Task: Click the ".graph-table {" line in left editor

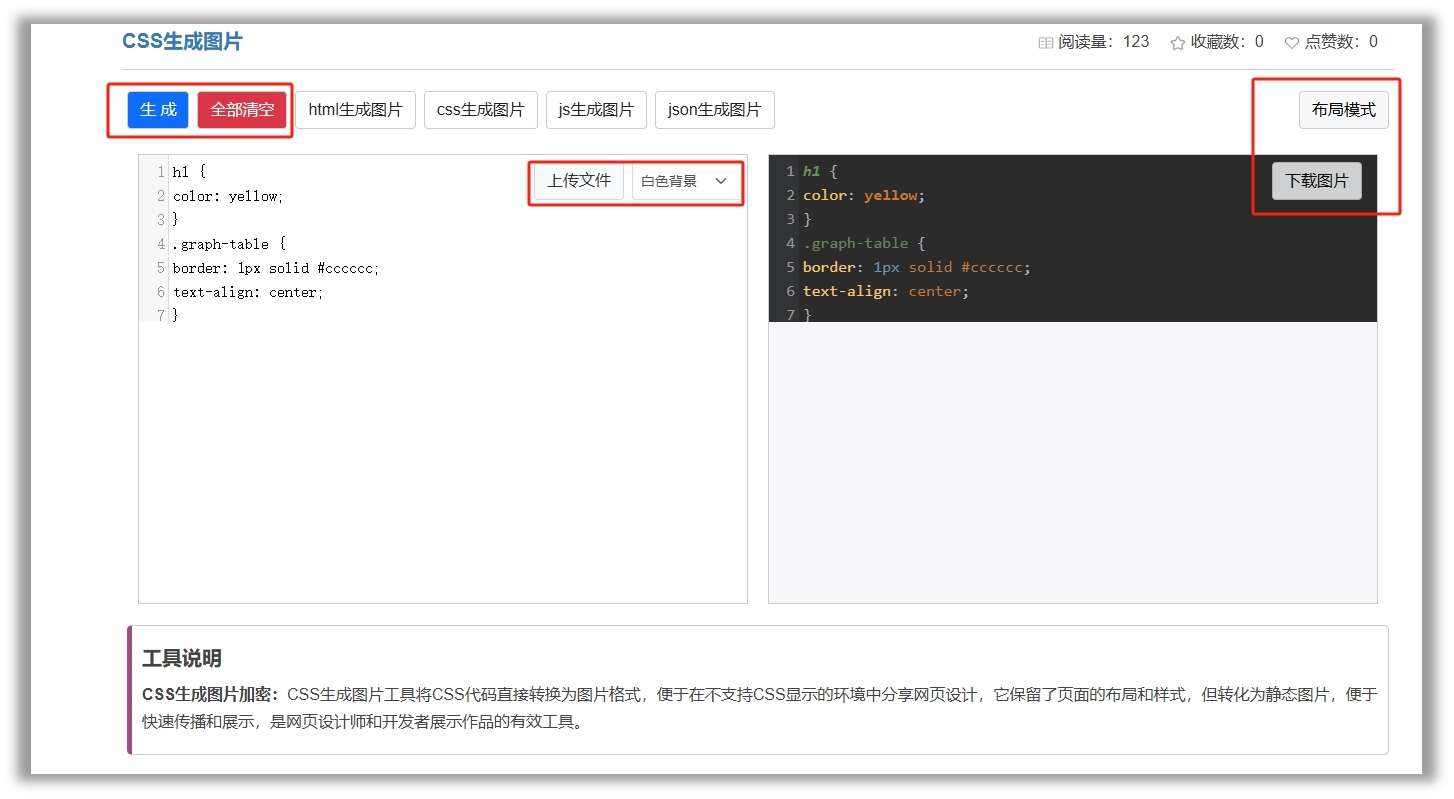Action: 229,244
